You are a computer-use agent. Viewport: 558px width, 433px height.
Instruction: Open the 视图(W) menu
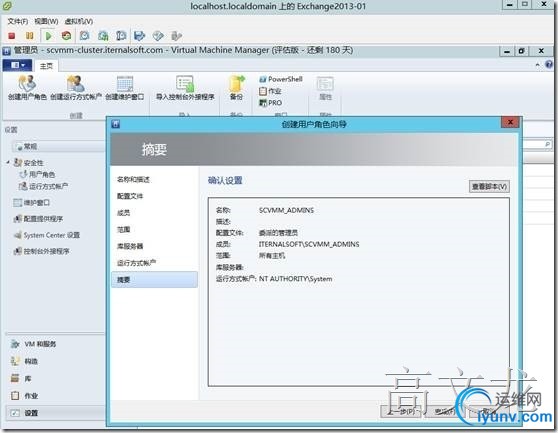46,21
